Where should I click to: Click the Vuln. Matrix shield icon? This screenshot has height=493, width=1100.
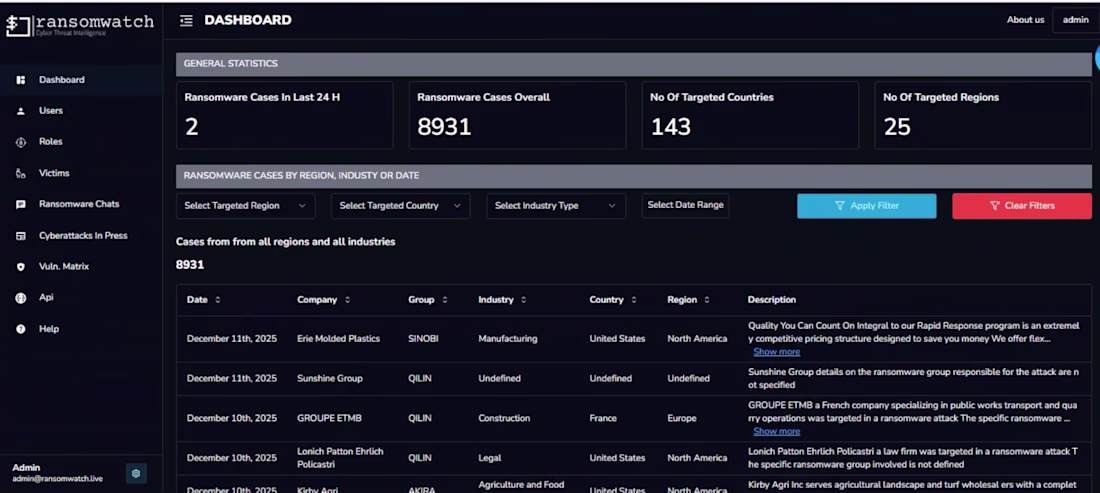coord(21,266)
